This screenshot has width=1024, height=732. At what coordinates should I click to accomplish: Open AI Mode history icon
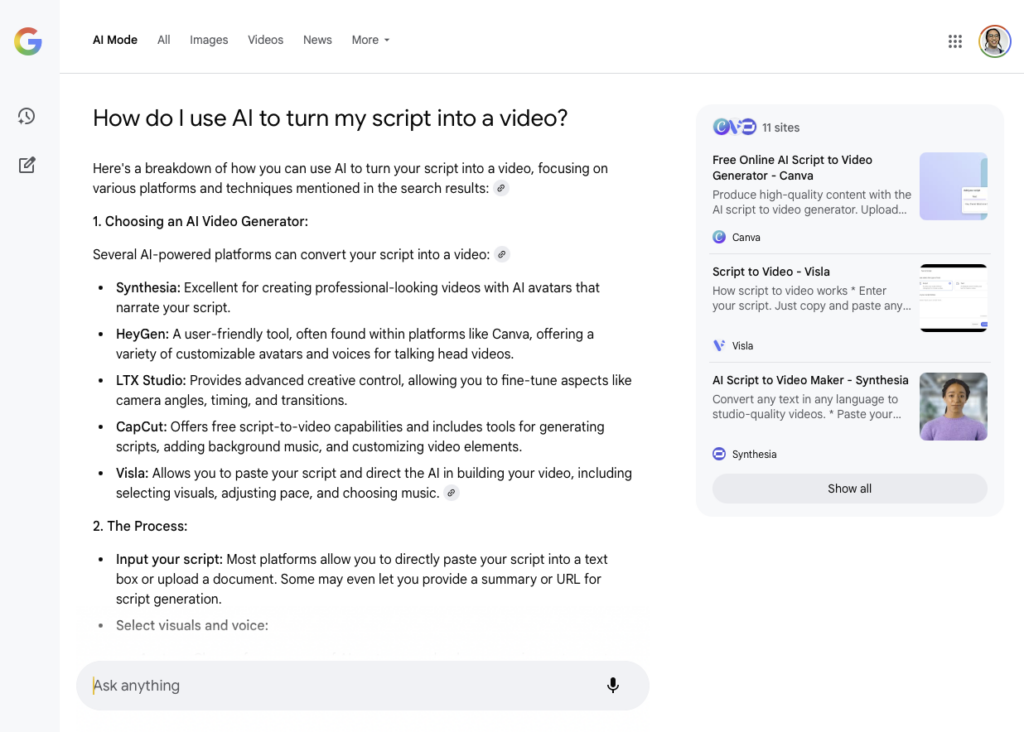tap(27, 116)
